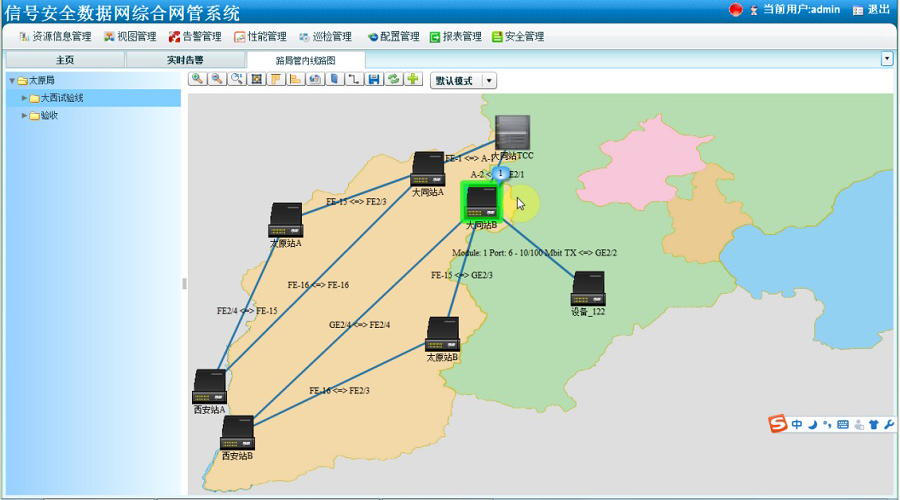900x500 pixels.
Task: Collapse the 太原局 root tree node
Action: 12,81
